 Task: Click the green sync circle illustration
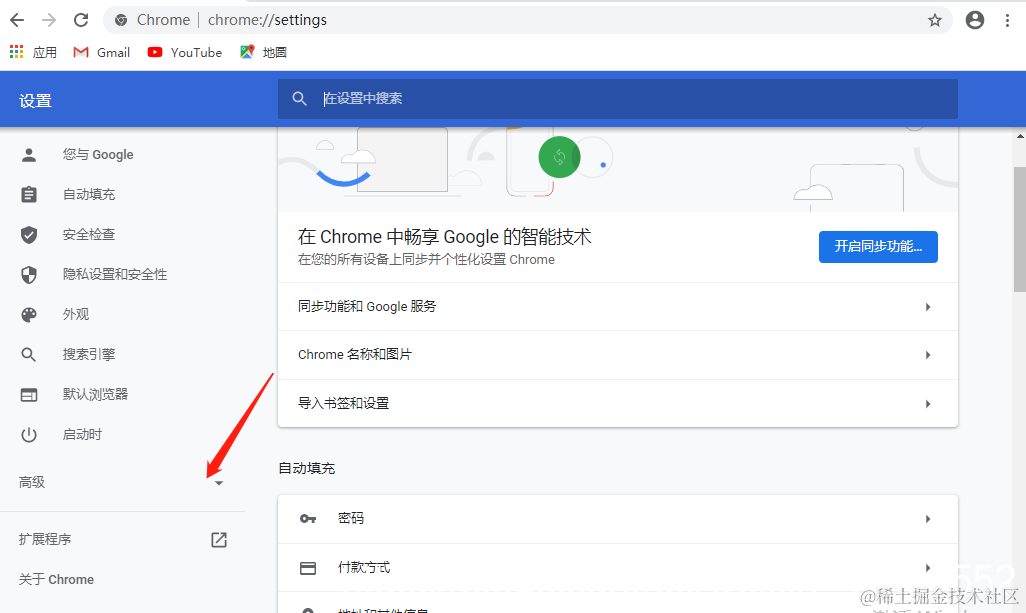(559, 157)
